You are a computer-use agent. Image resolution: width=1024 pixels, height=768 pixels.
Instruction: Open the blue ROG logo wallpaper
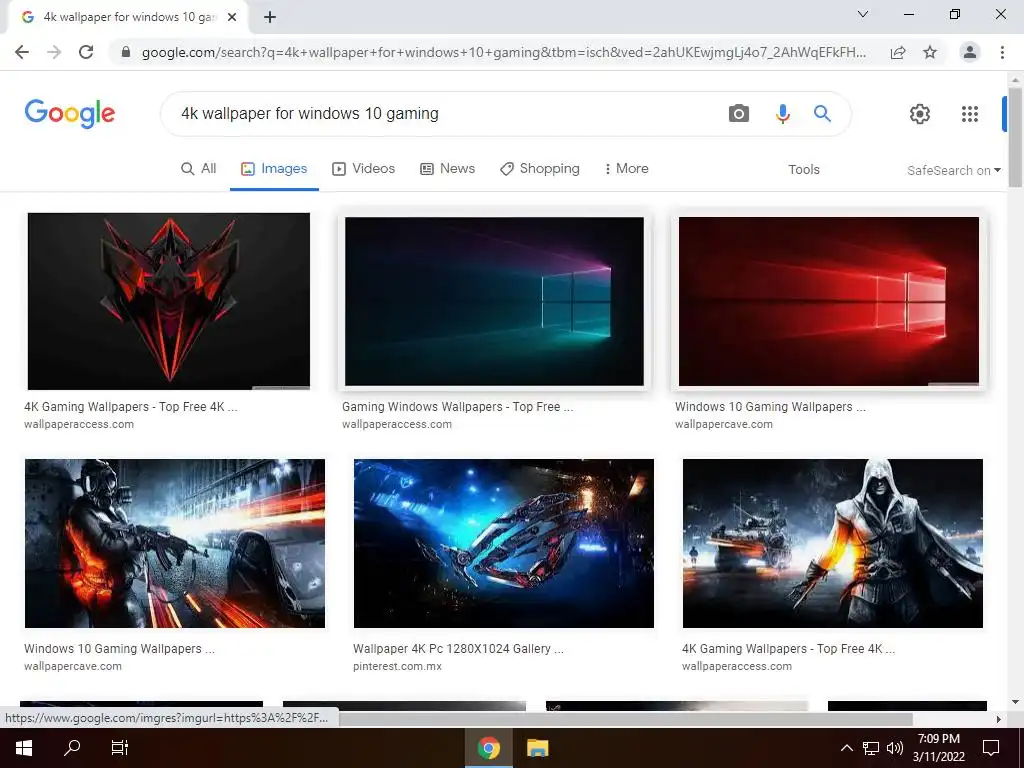point(504,543)
